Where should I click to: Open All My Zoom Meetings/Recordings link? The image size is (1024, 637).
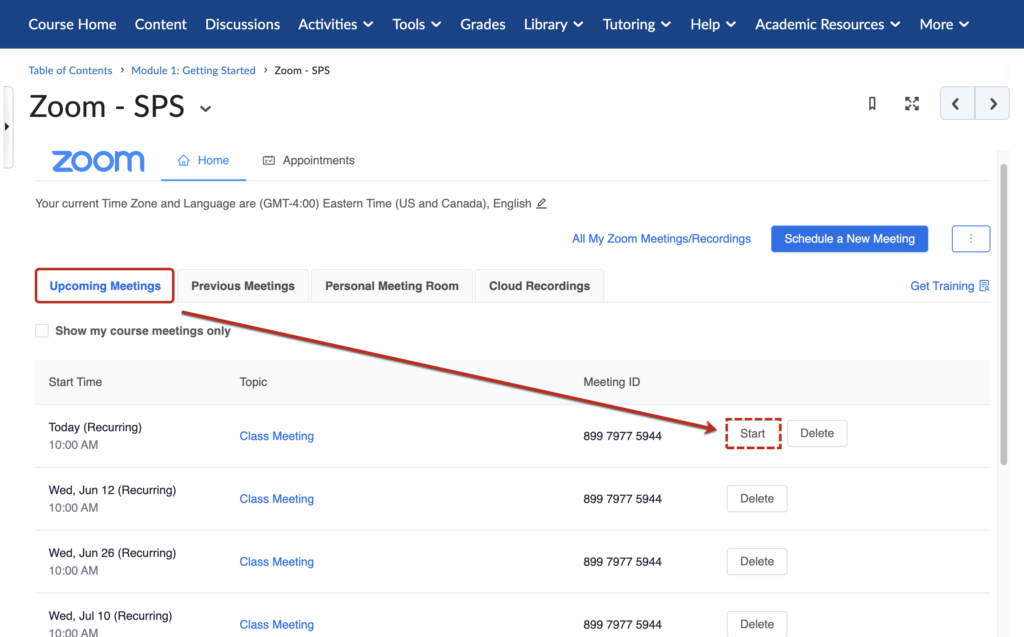pyautogui.click(x=661, y=238)
